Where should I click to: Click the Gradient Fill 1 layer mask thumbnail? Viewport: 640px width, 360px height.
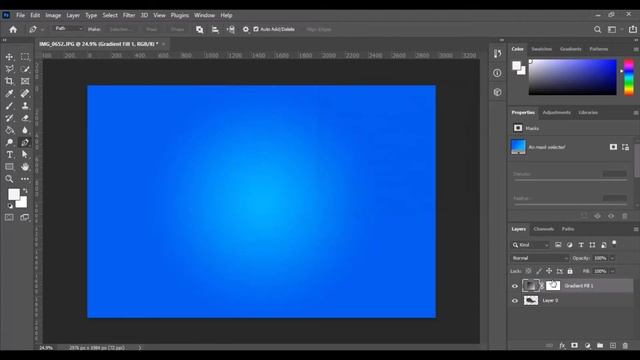[x=553, y=286]
